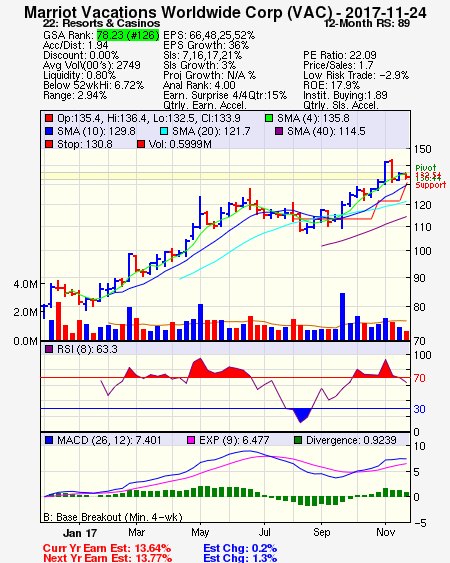Click the 'ROE: 17.9%' text

point(331,85)
